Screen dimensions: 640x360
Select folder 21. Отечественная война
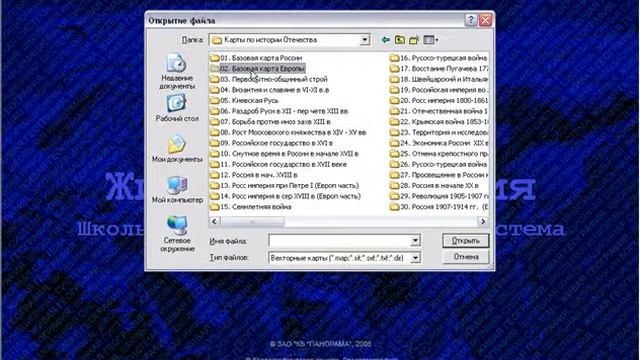(x=439, y=111)
